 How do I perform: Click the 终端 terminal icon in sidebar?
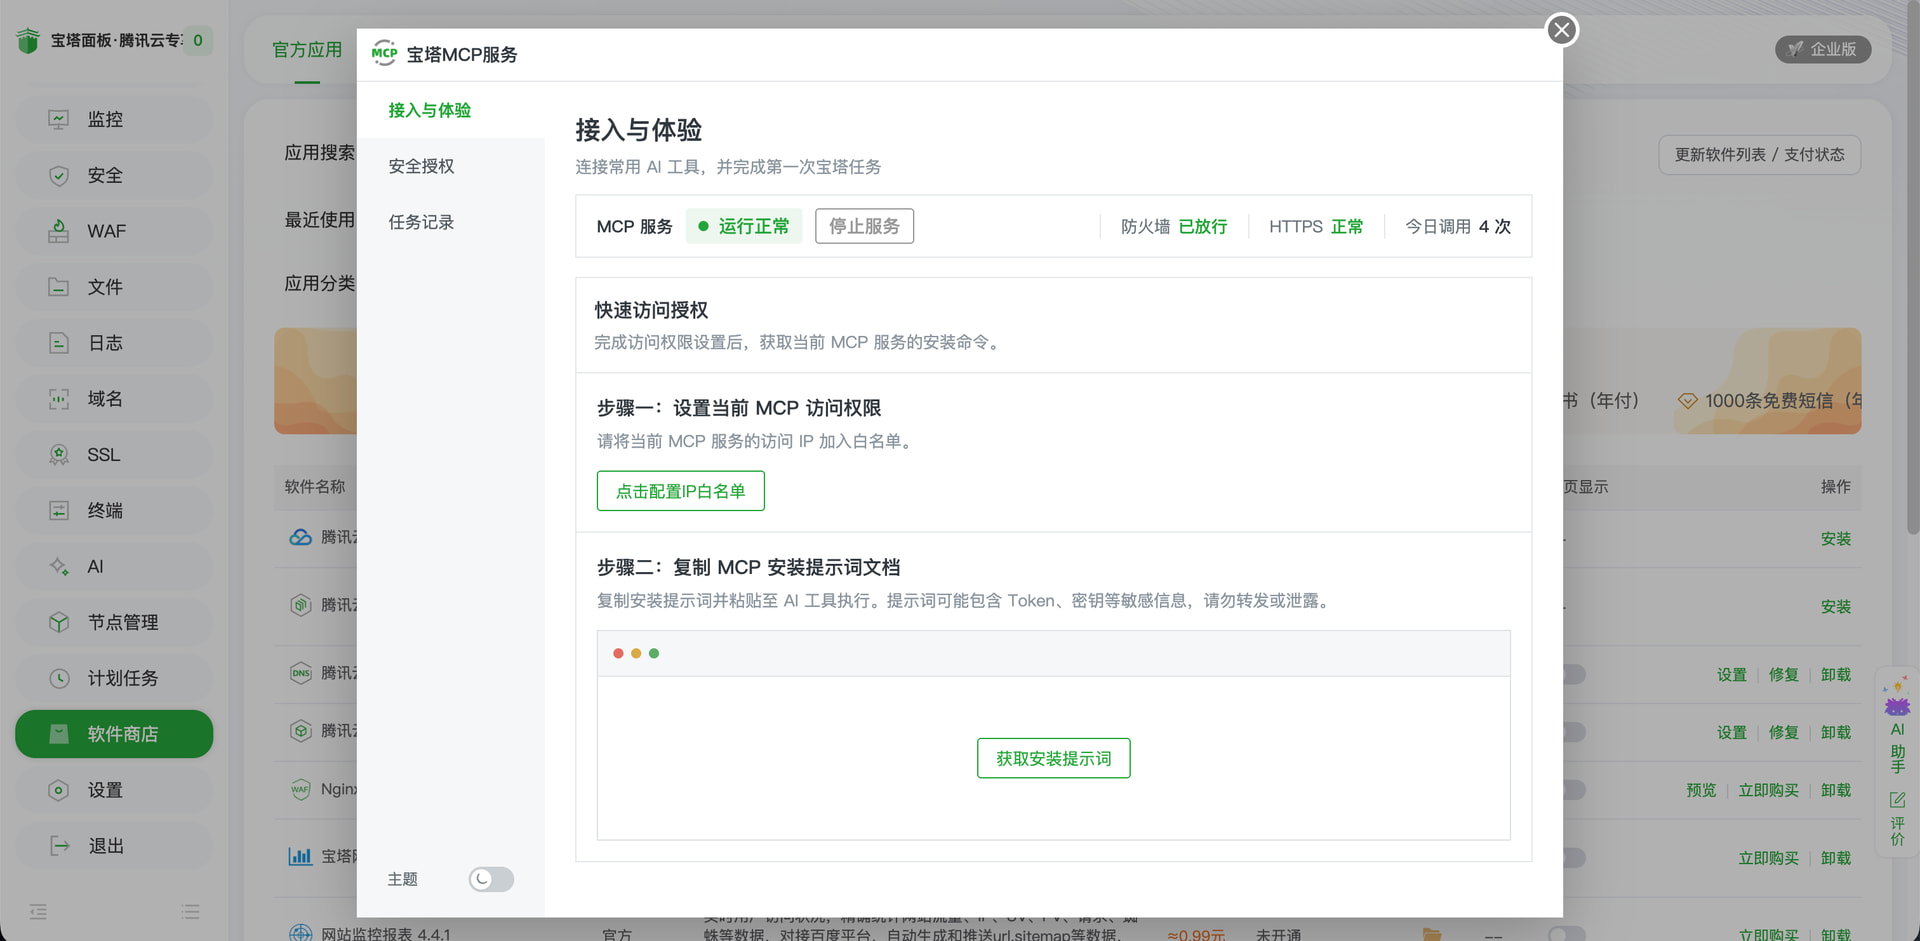click(x=59, y=511)
